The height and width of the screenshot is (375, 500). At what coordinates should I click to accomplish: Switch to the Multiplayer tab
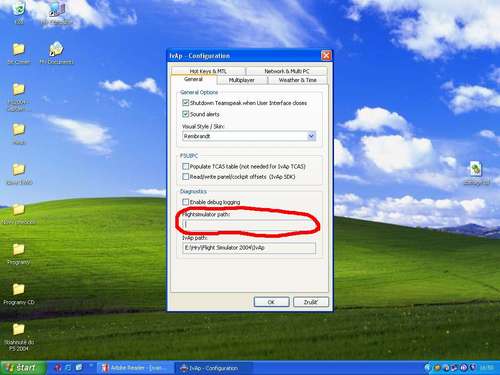(x=242, y=80)
